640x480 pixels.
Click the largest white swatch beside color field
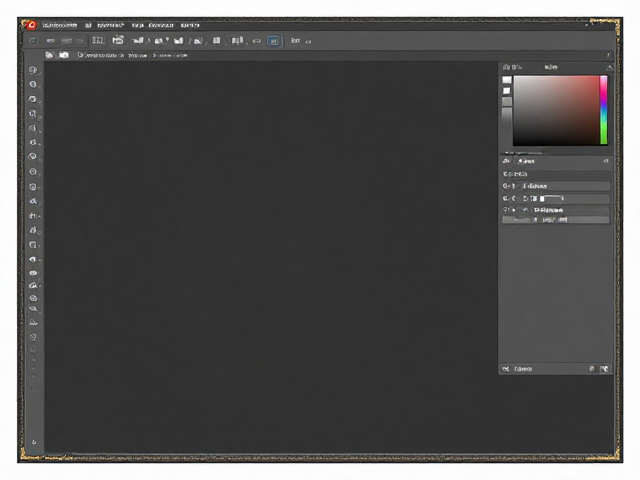pyautogui.click(x=507, y=80)
